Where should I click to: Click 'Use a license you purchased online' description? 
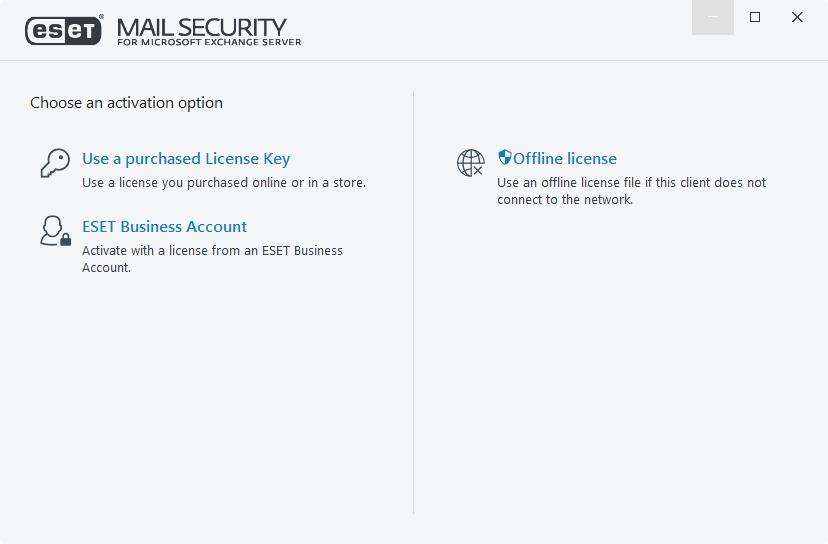click(x=224, y=183)
